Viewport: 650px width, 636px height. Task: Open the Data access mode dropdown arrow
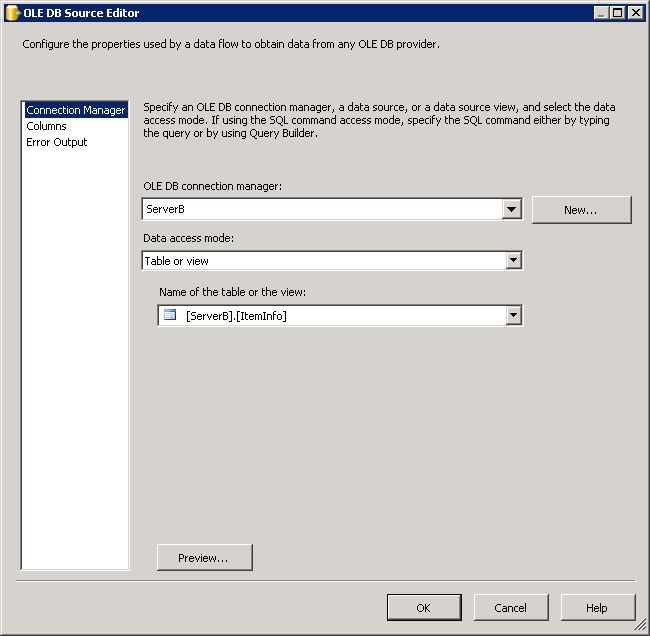[513, 261]
